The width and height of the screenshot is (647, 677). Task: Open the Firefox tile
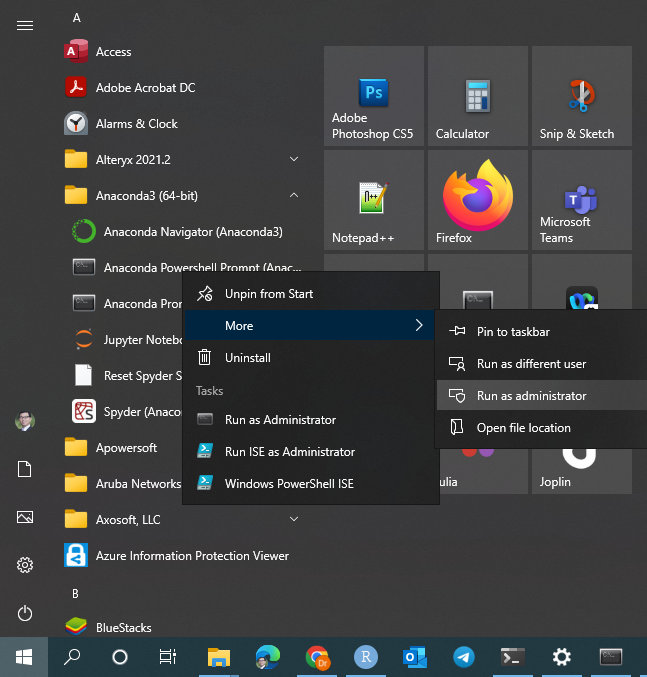click(478, 200)
